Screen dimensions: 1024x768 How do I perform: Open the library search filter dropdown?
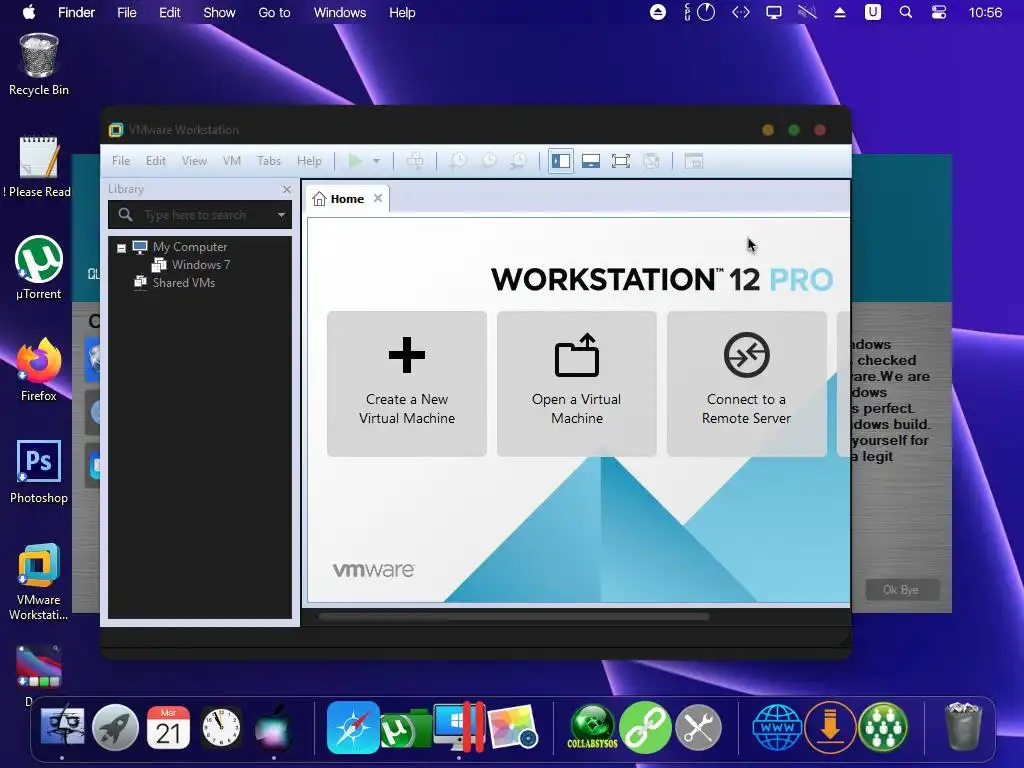tap(281, 215)
